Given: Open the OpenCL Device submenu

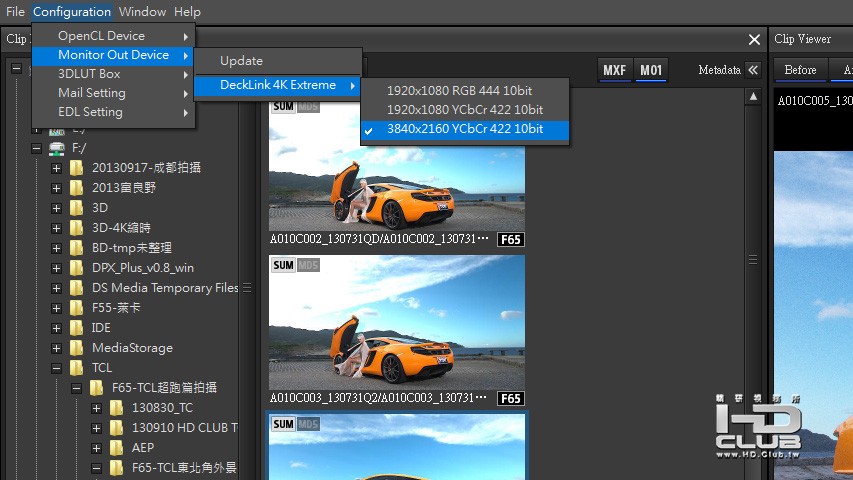Looking at the screenshot, I should pyautogui.click(x=113, y=36).
